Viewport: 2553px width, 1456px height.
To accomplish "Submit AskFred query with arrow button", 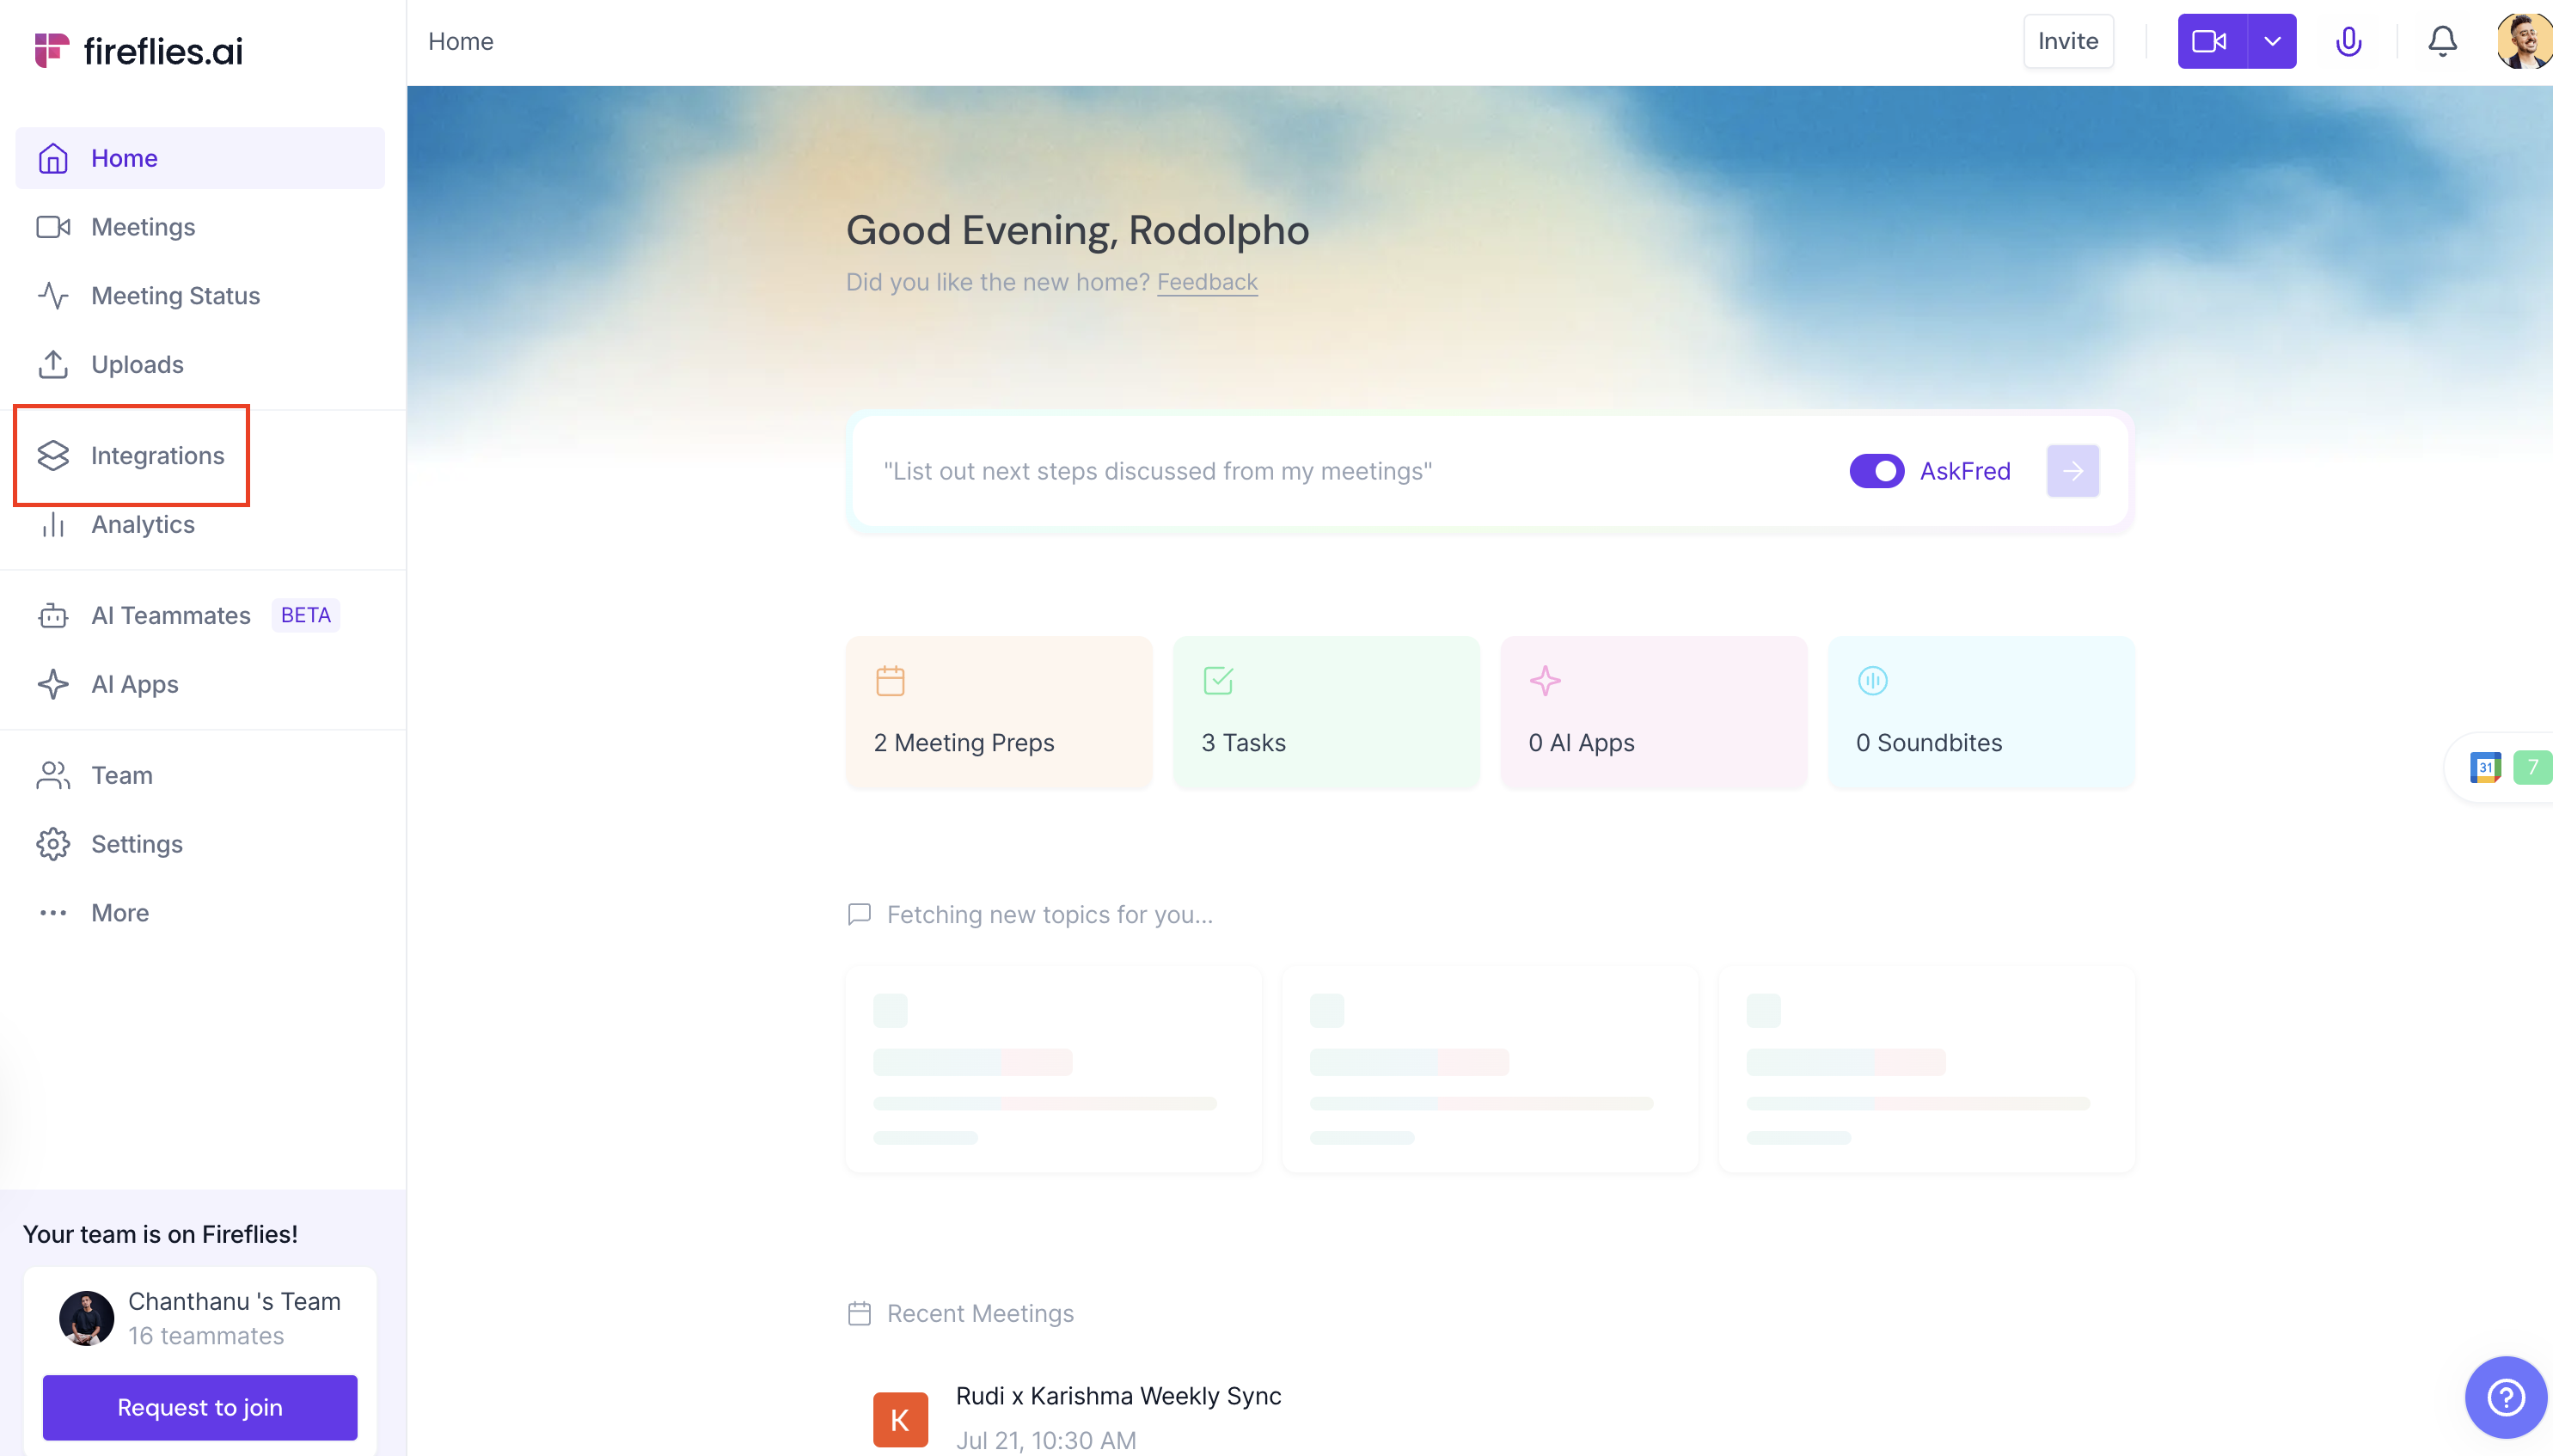I will (x=2072, y=471).
